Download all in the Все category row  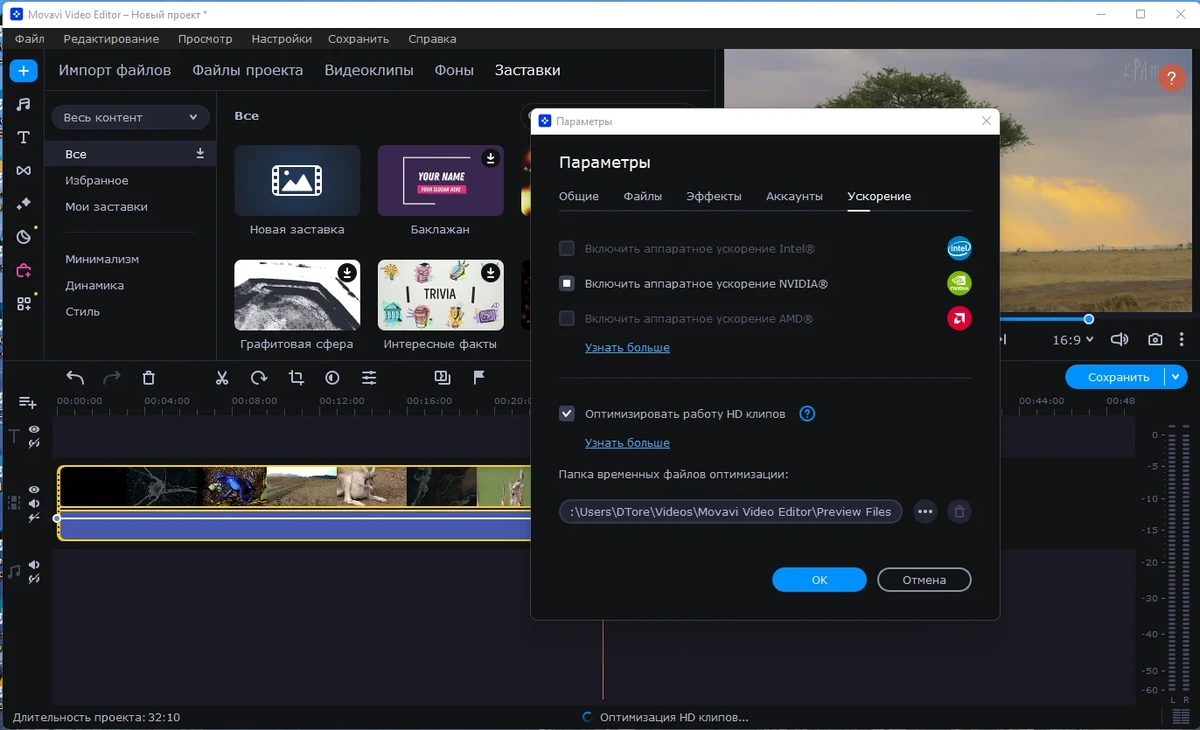(200, 153)
